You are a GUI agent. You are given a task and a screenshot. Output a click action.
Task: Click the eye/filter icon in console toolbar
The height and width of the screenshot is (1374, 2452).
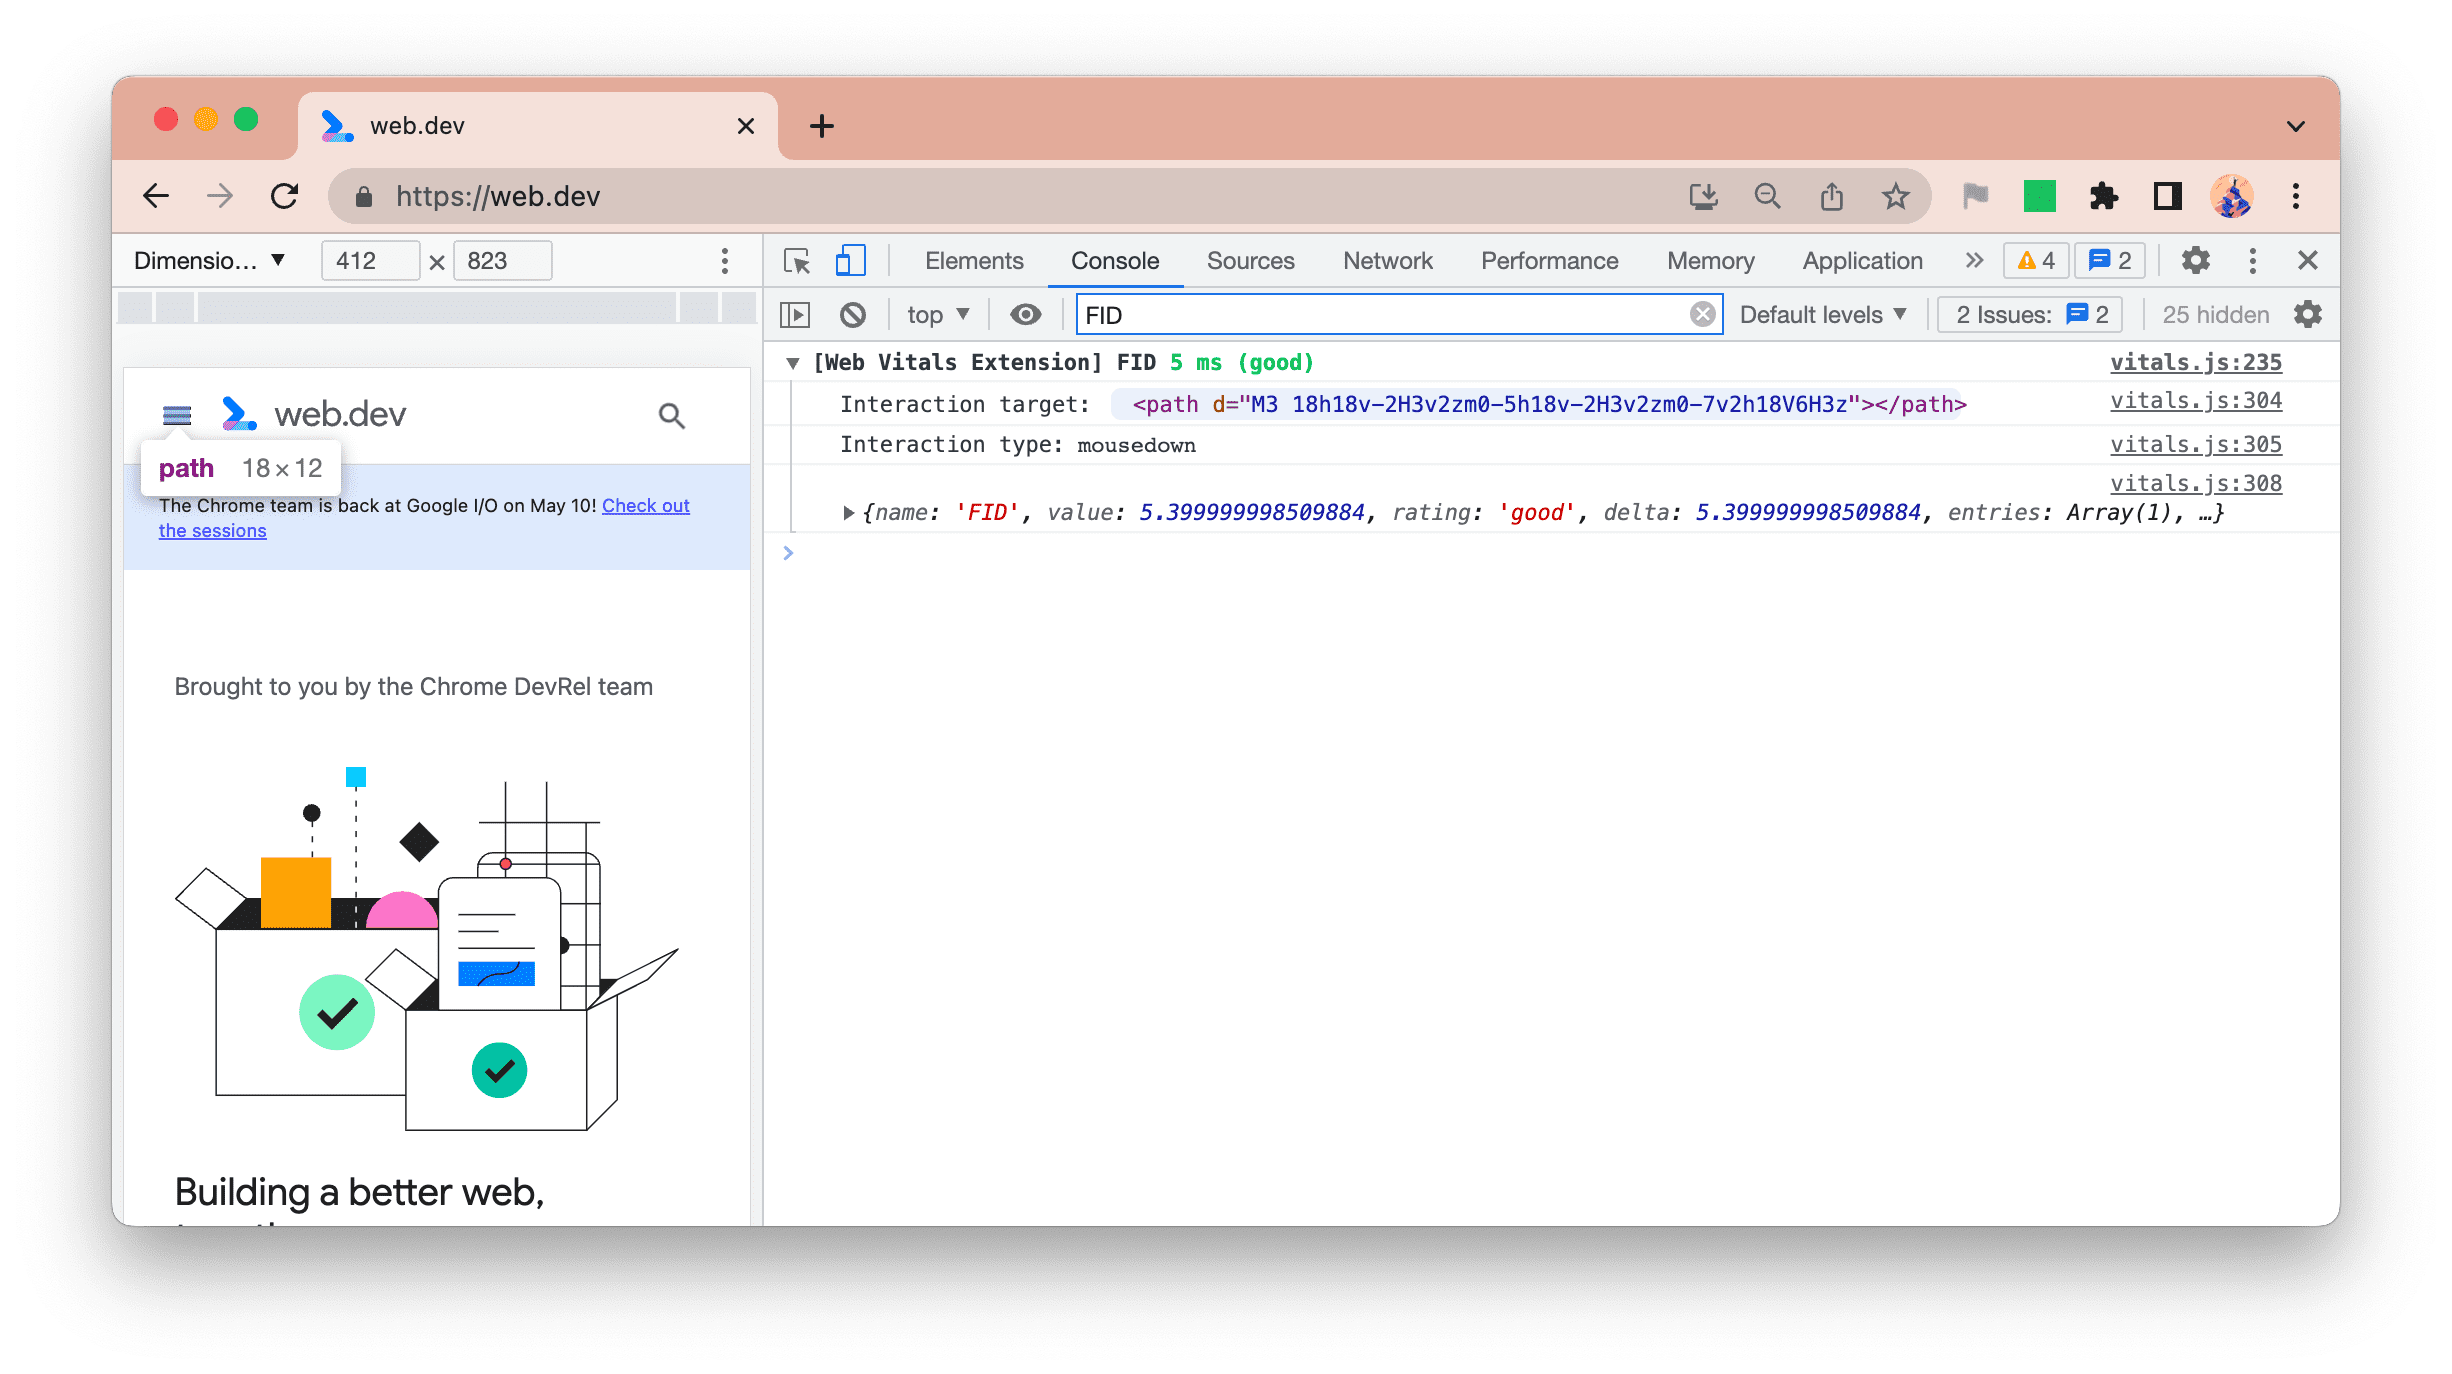(x=1024, y=313)
